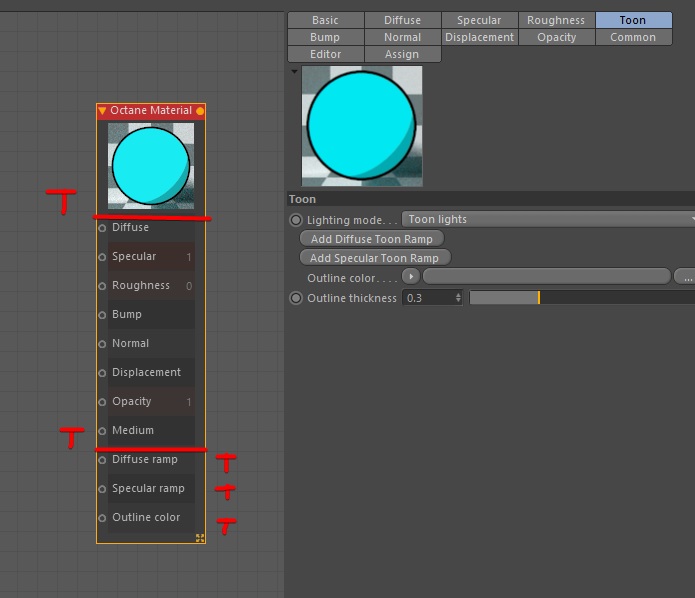The height and width of the screenshot is (598, 695).
Task: Click the Opacity input port circle
Action: click(x=102, y=402)
